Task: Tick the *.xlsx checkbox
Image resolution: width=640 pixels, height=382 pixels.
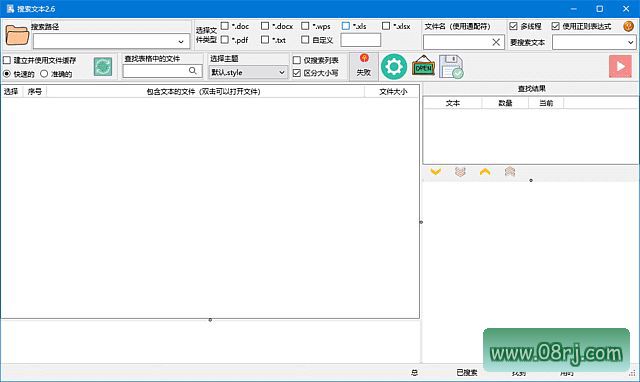Action: 386,26
